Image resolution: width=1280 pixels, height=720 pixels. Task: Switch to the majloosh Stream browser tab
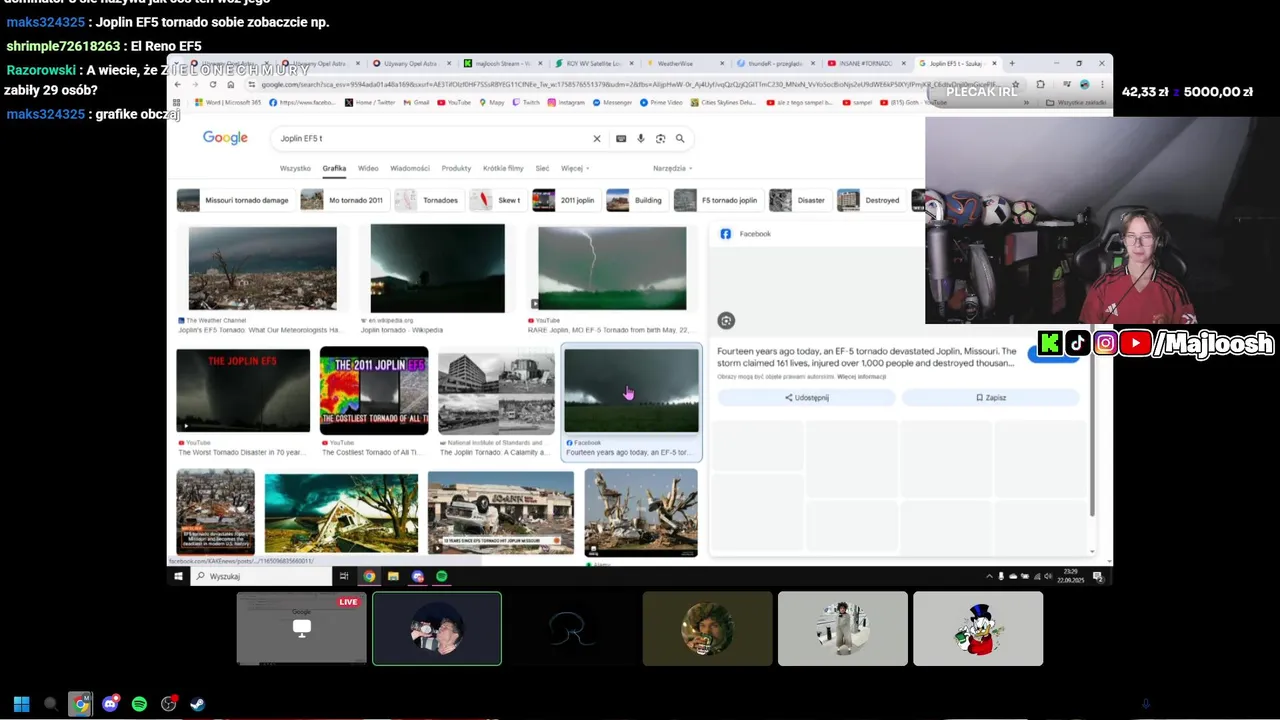502,63
